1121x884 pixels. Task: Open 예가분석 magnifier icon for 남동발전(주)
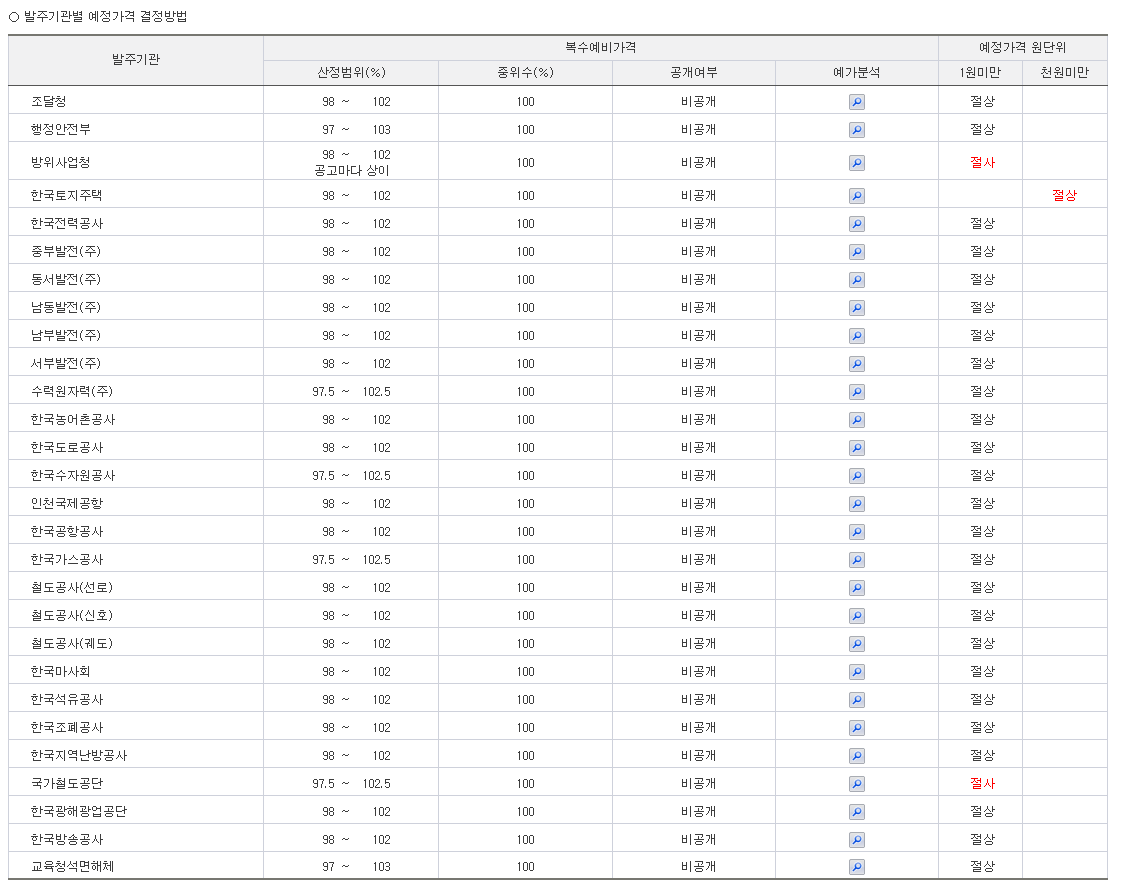(x=856, y=308)
